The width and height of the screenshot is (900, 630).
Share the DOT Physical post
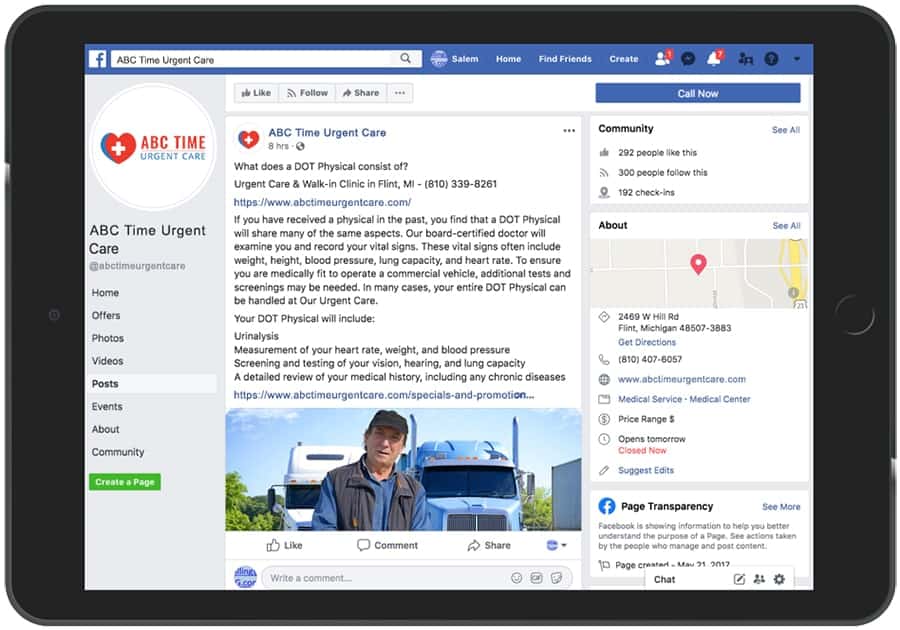489,545
